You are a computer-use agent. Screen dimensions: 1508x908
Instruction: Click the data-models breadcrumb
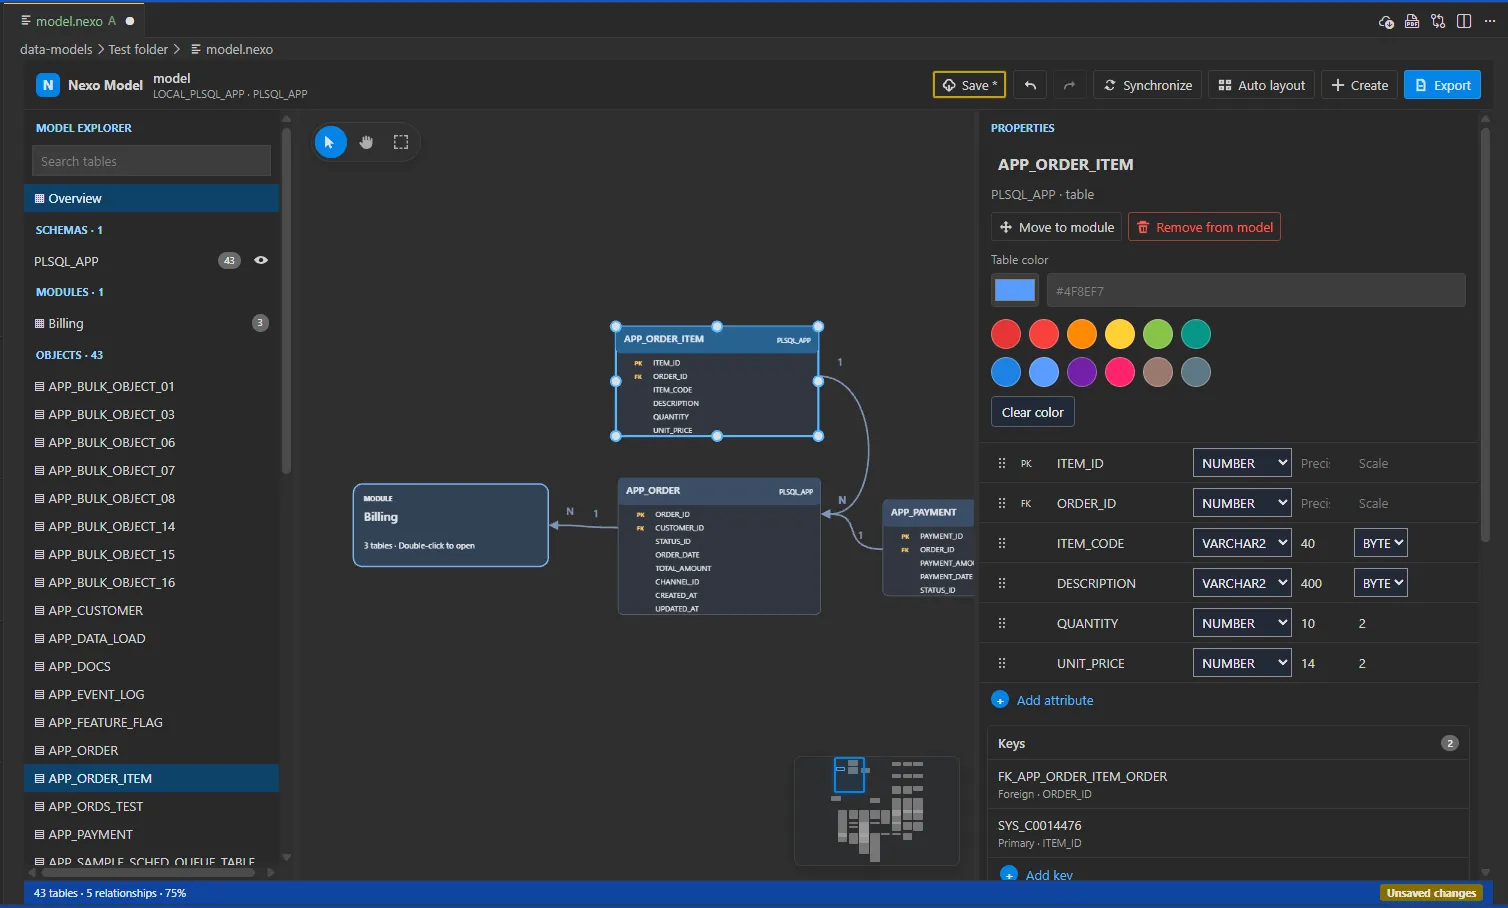(x=56, y=49)
